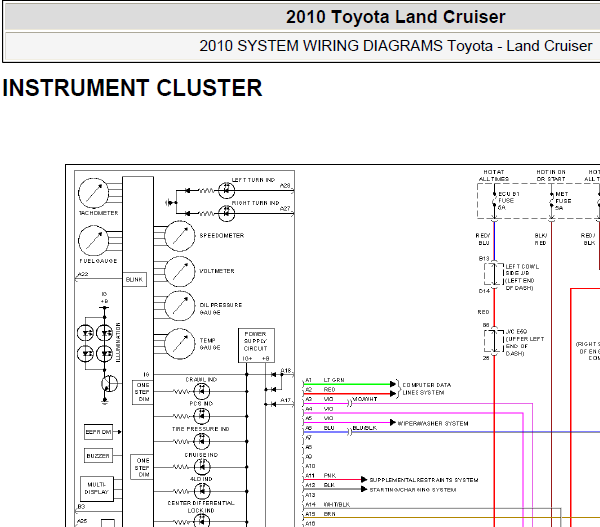Click the 'COMPUTER DATA LINES SYSTEM' label
600x527 pixels.
[427, 389]
